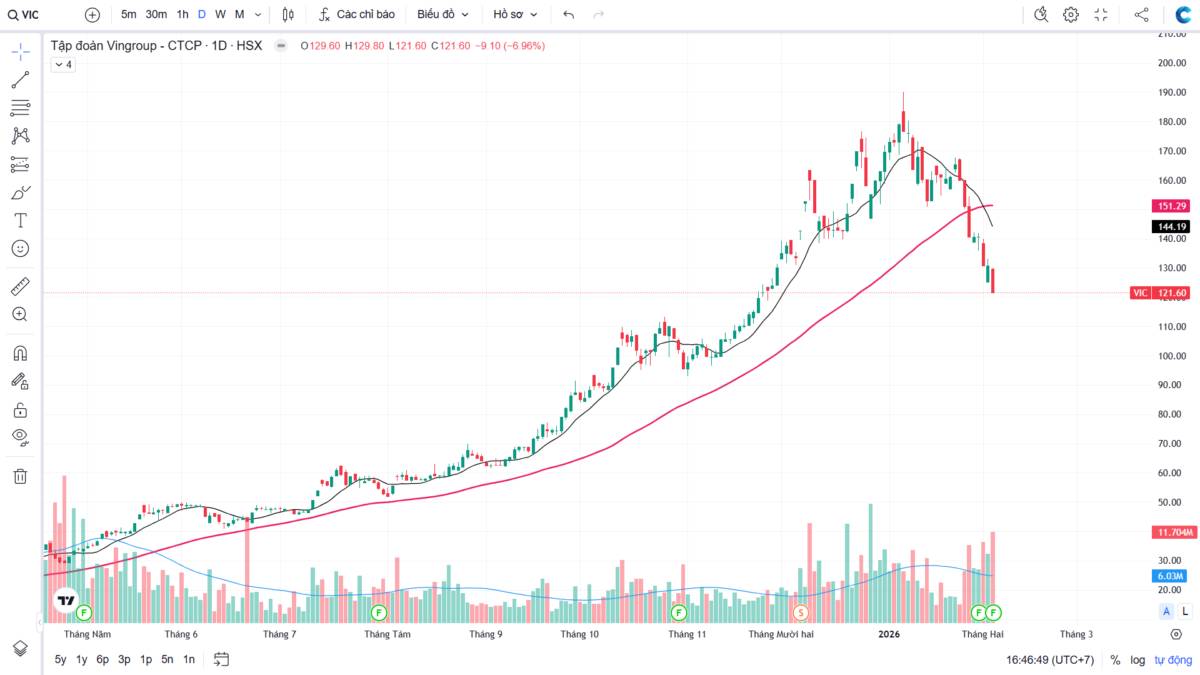Image resolution: width=1200 pixels, height=675 pixels.
Task: Click the L log scale button
Action: pyautogui.click(x=1184, y=611)
